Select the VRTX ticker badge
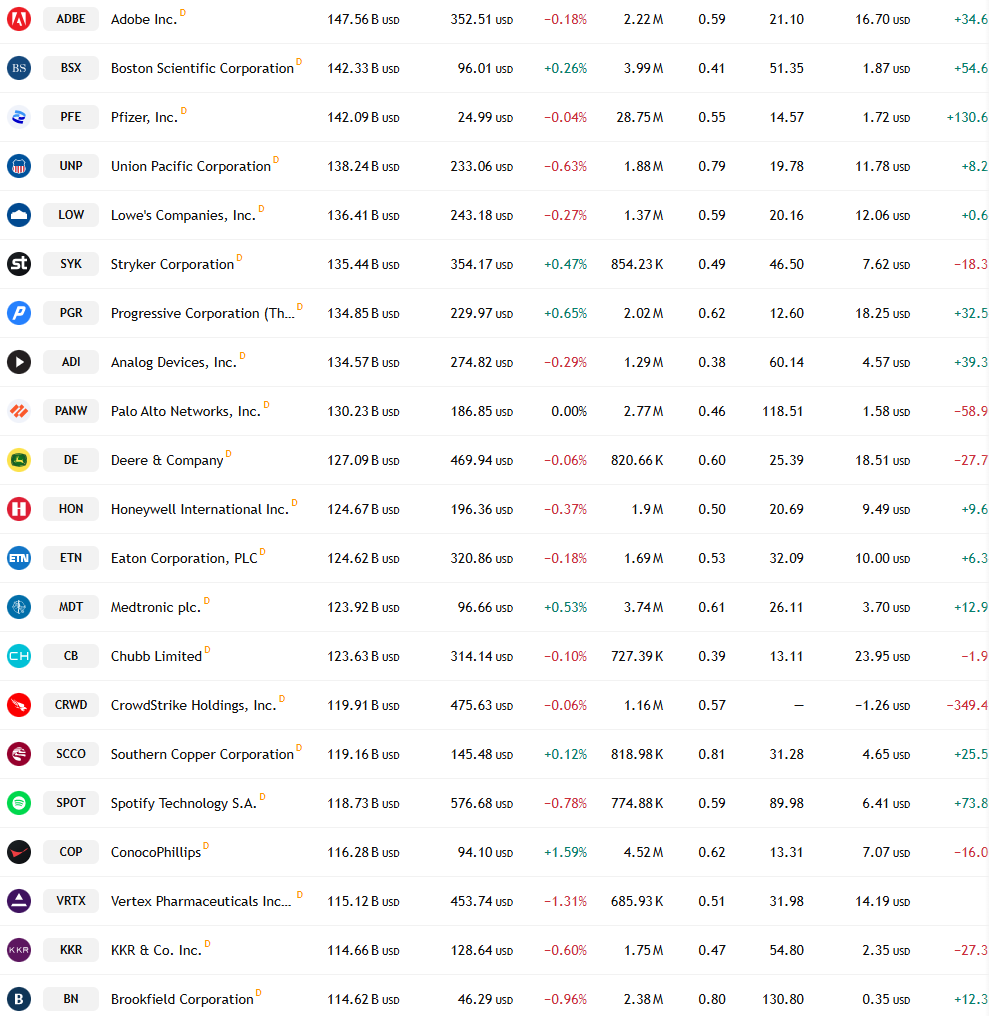 coord(71,901)
